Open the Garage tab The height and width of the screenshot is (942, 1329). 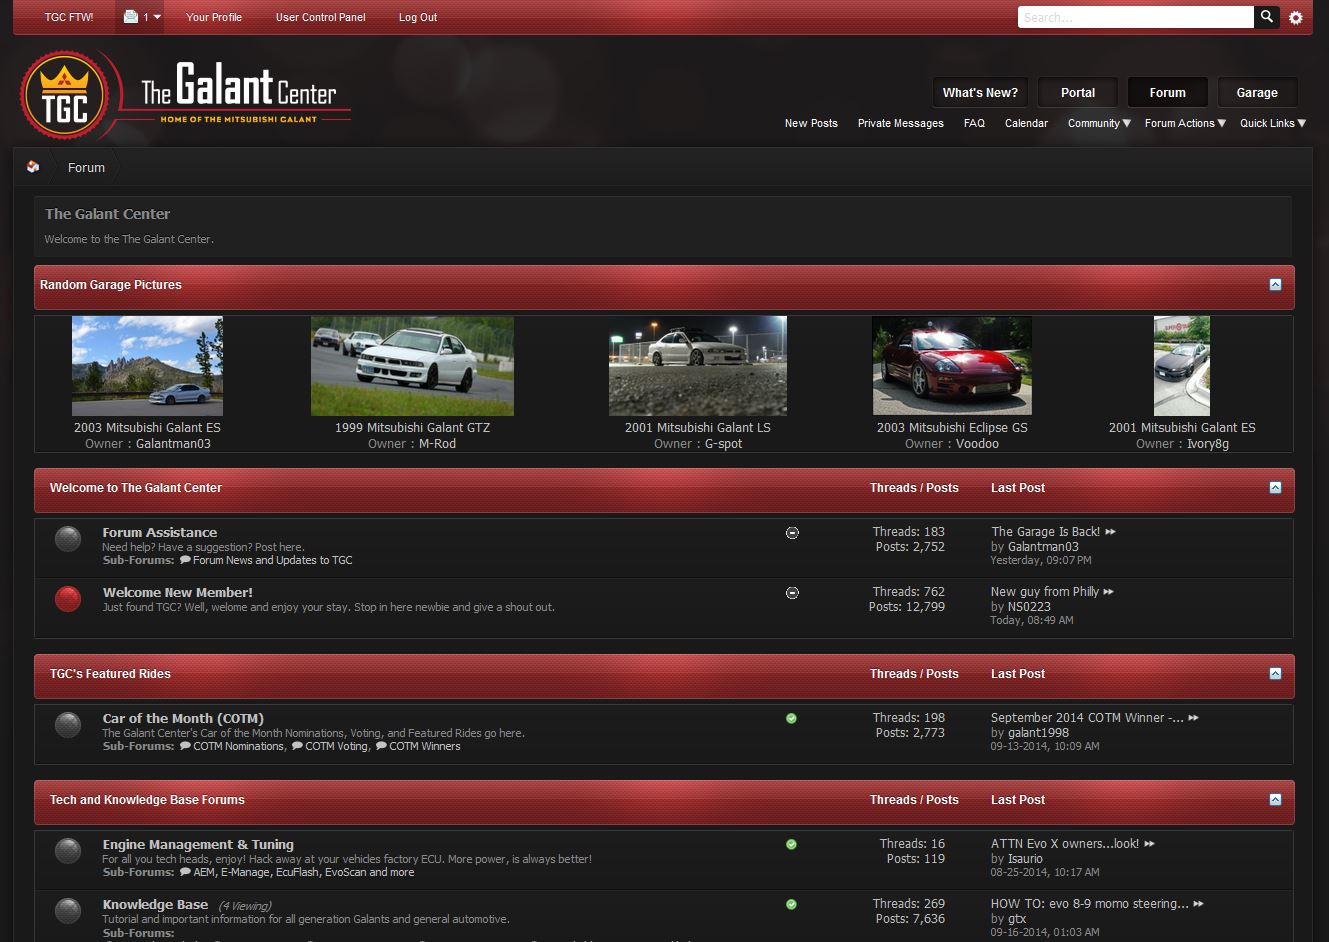point(1257,92)
